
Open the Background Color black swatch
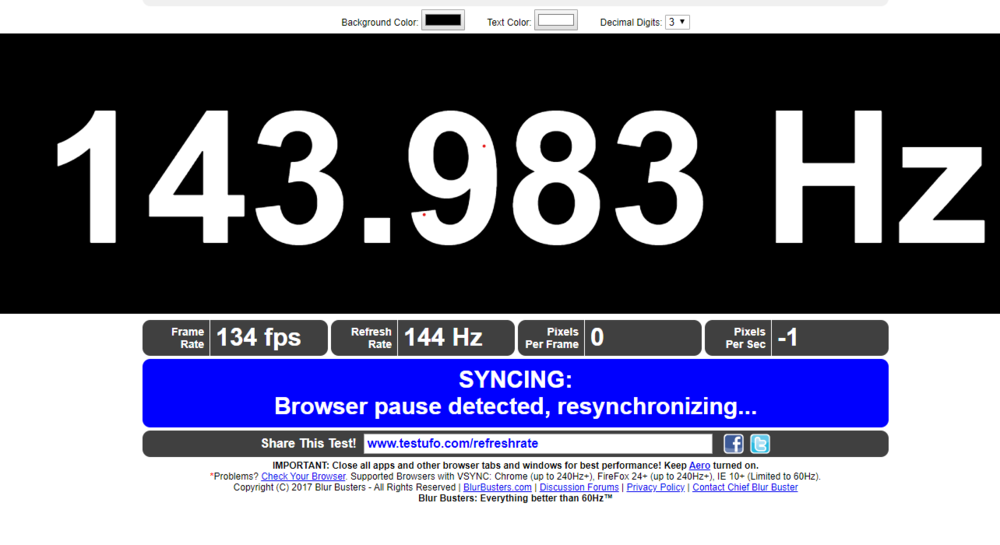click(x=442, y=20)
